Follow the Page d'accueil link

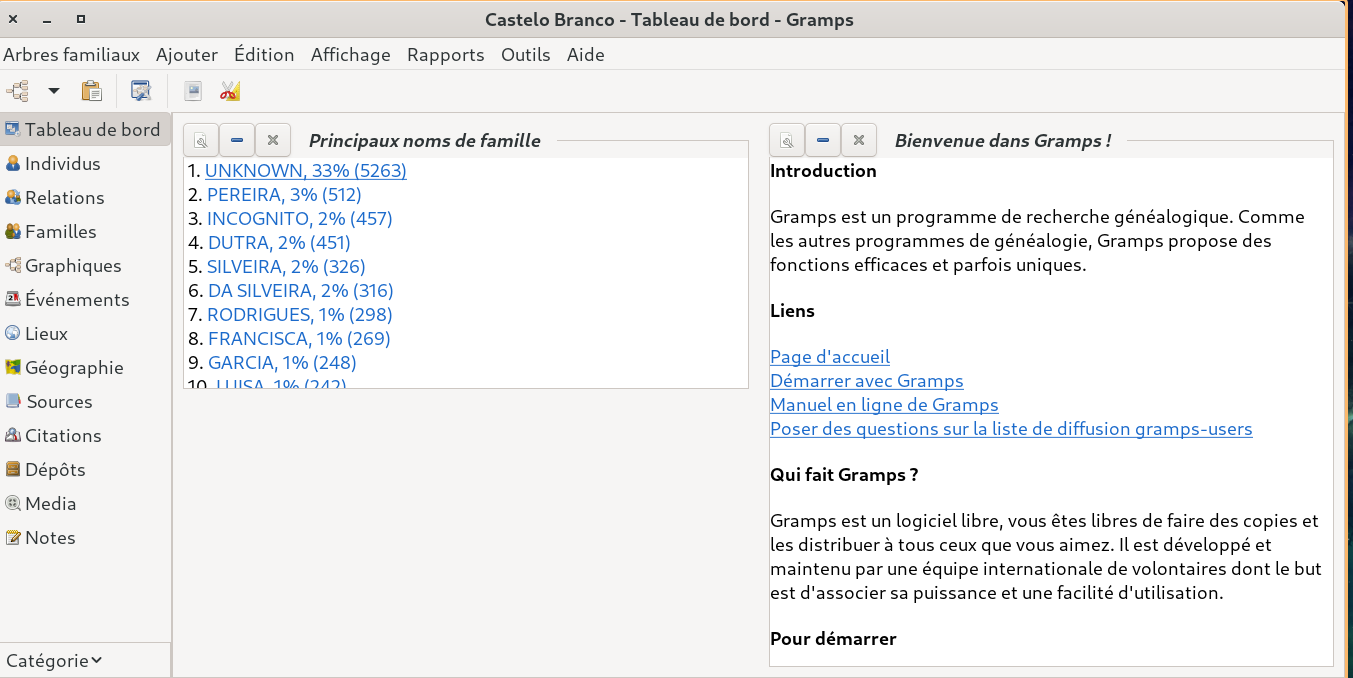point(830,357)
